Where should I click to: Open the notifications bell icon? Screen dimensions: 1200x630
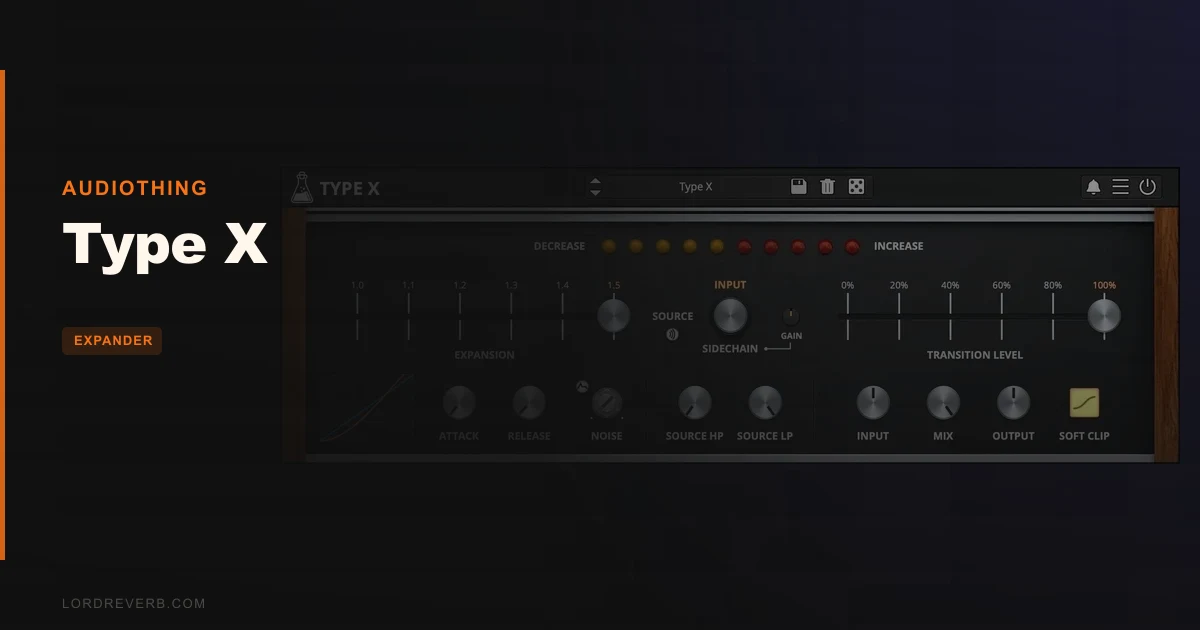click(x=1093, y=187)
